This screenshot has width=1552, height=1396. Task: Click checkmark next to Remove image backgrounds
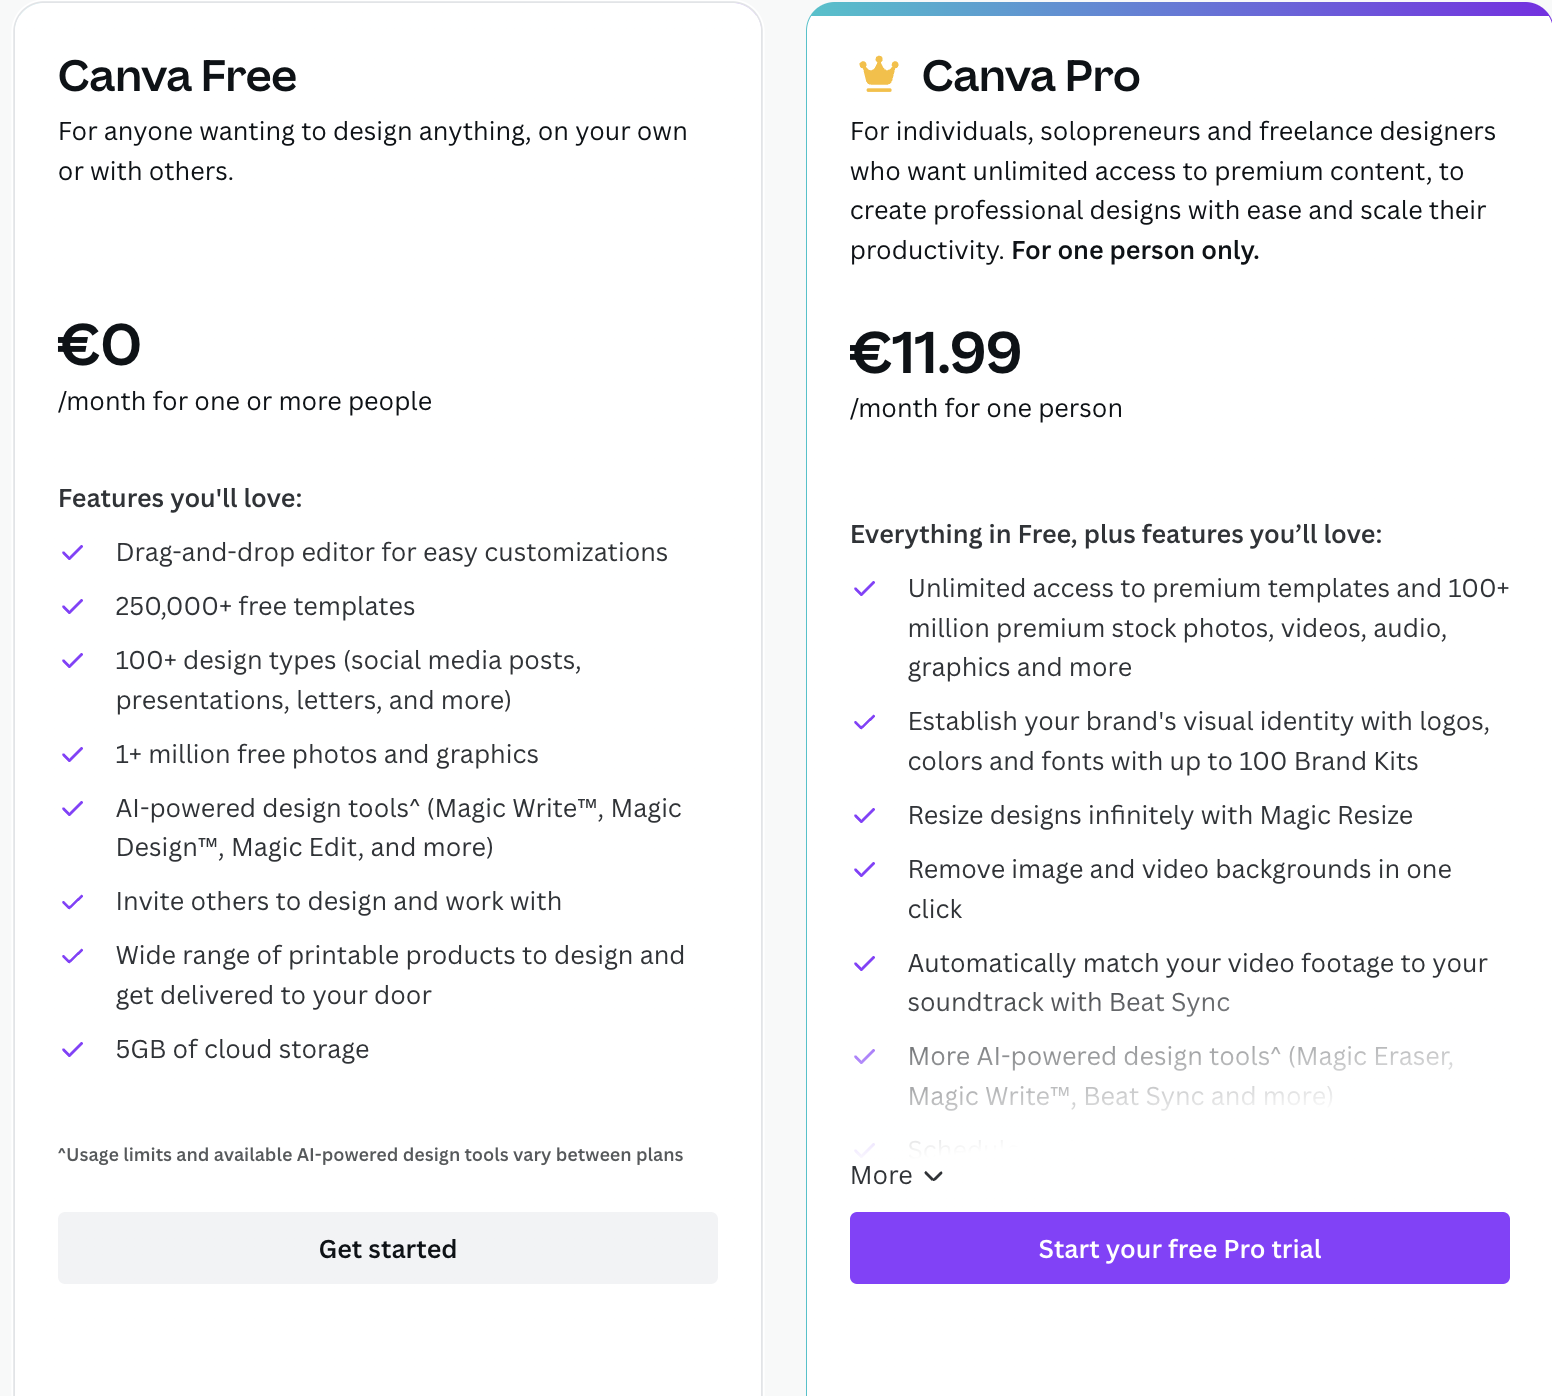pos(865,870)
